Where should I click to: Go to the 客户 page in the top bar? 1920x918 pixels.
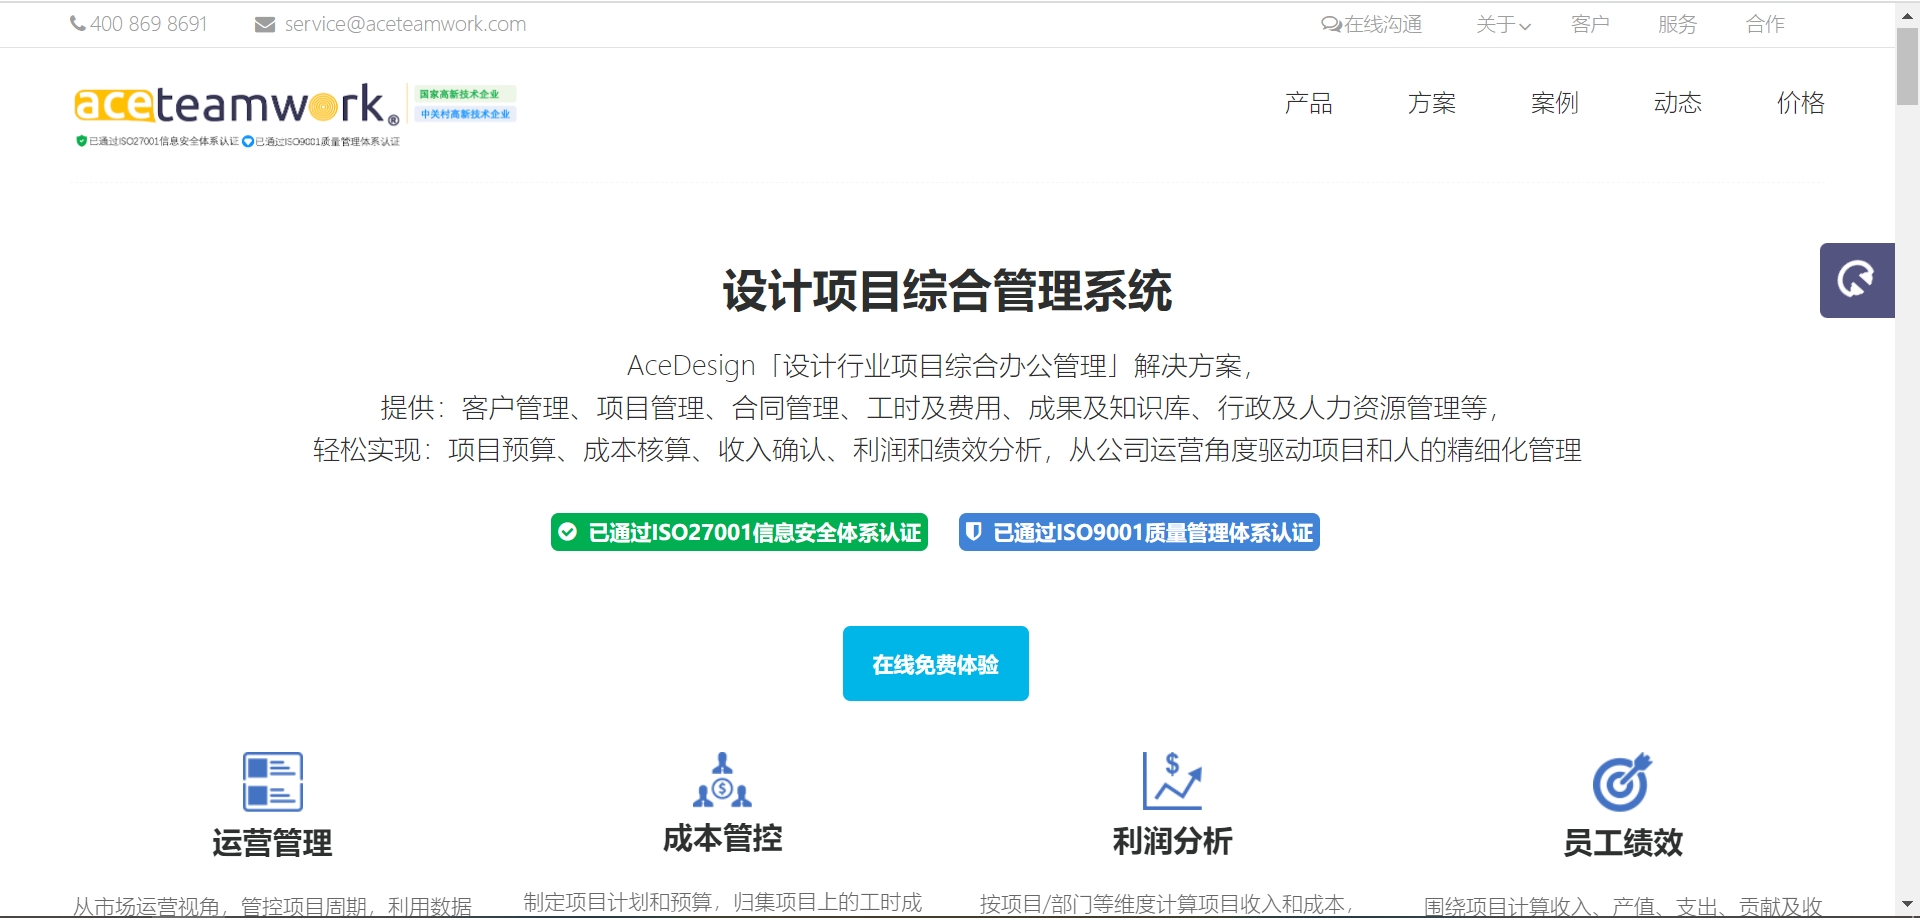tap(1590, 25)
